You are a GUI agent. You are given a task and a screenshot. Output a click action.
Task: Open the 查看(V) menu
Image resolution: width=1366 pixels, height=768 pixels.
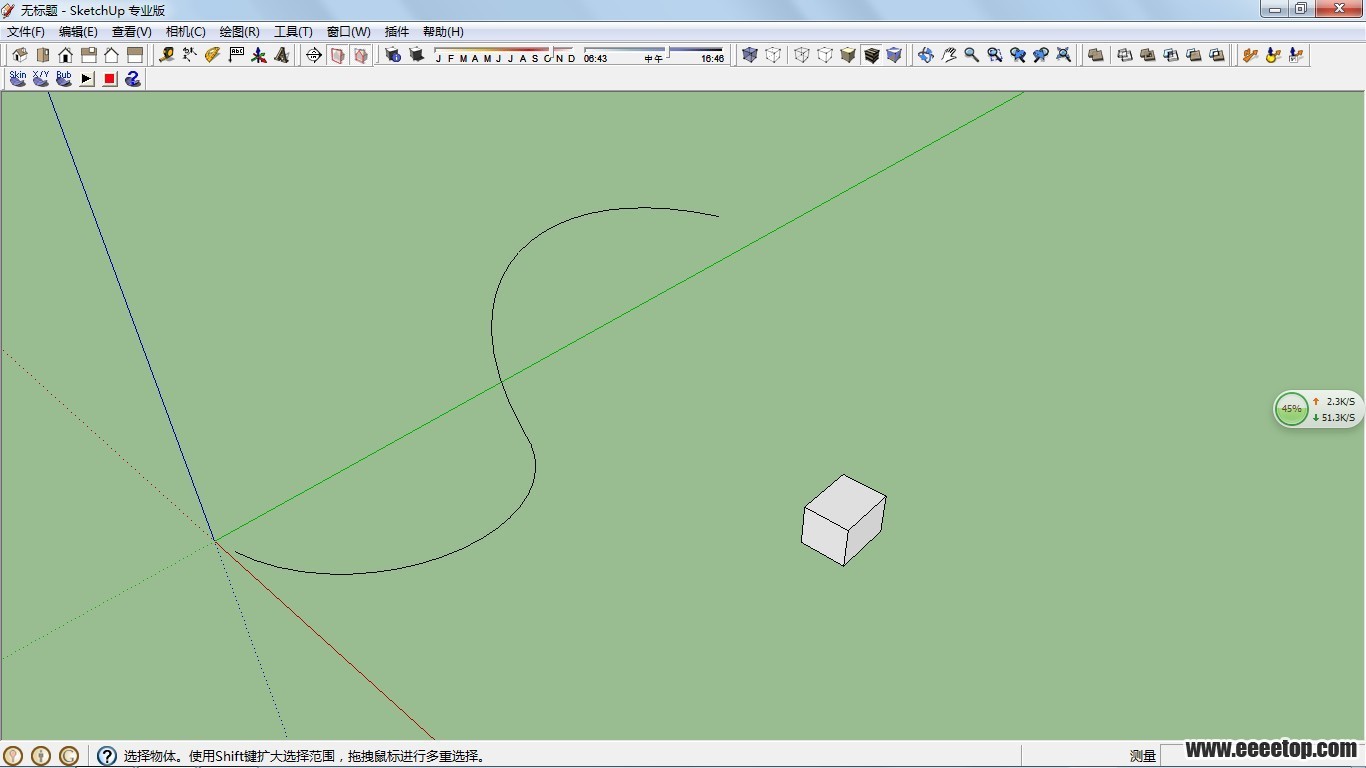[x=132, y=32]
